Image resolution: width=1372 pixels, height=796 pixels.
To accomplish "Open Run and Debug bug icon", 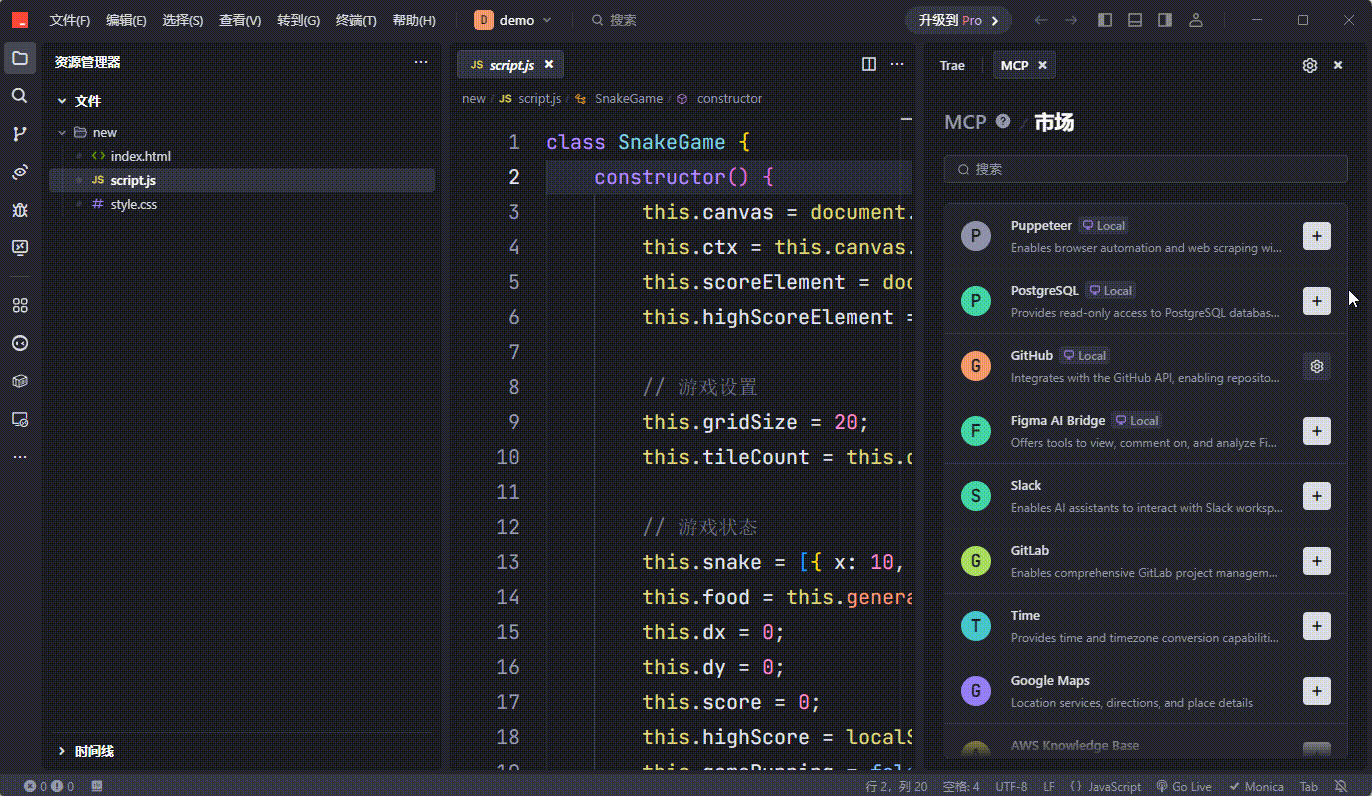I will point(19,210).
